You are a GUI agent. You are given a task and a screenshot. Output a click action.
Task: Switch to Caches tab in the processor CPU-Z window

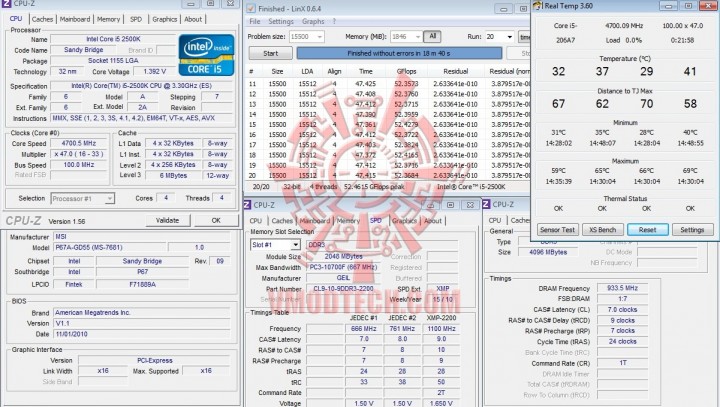42,19
